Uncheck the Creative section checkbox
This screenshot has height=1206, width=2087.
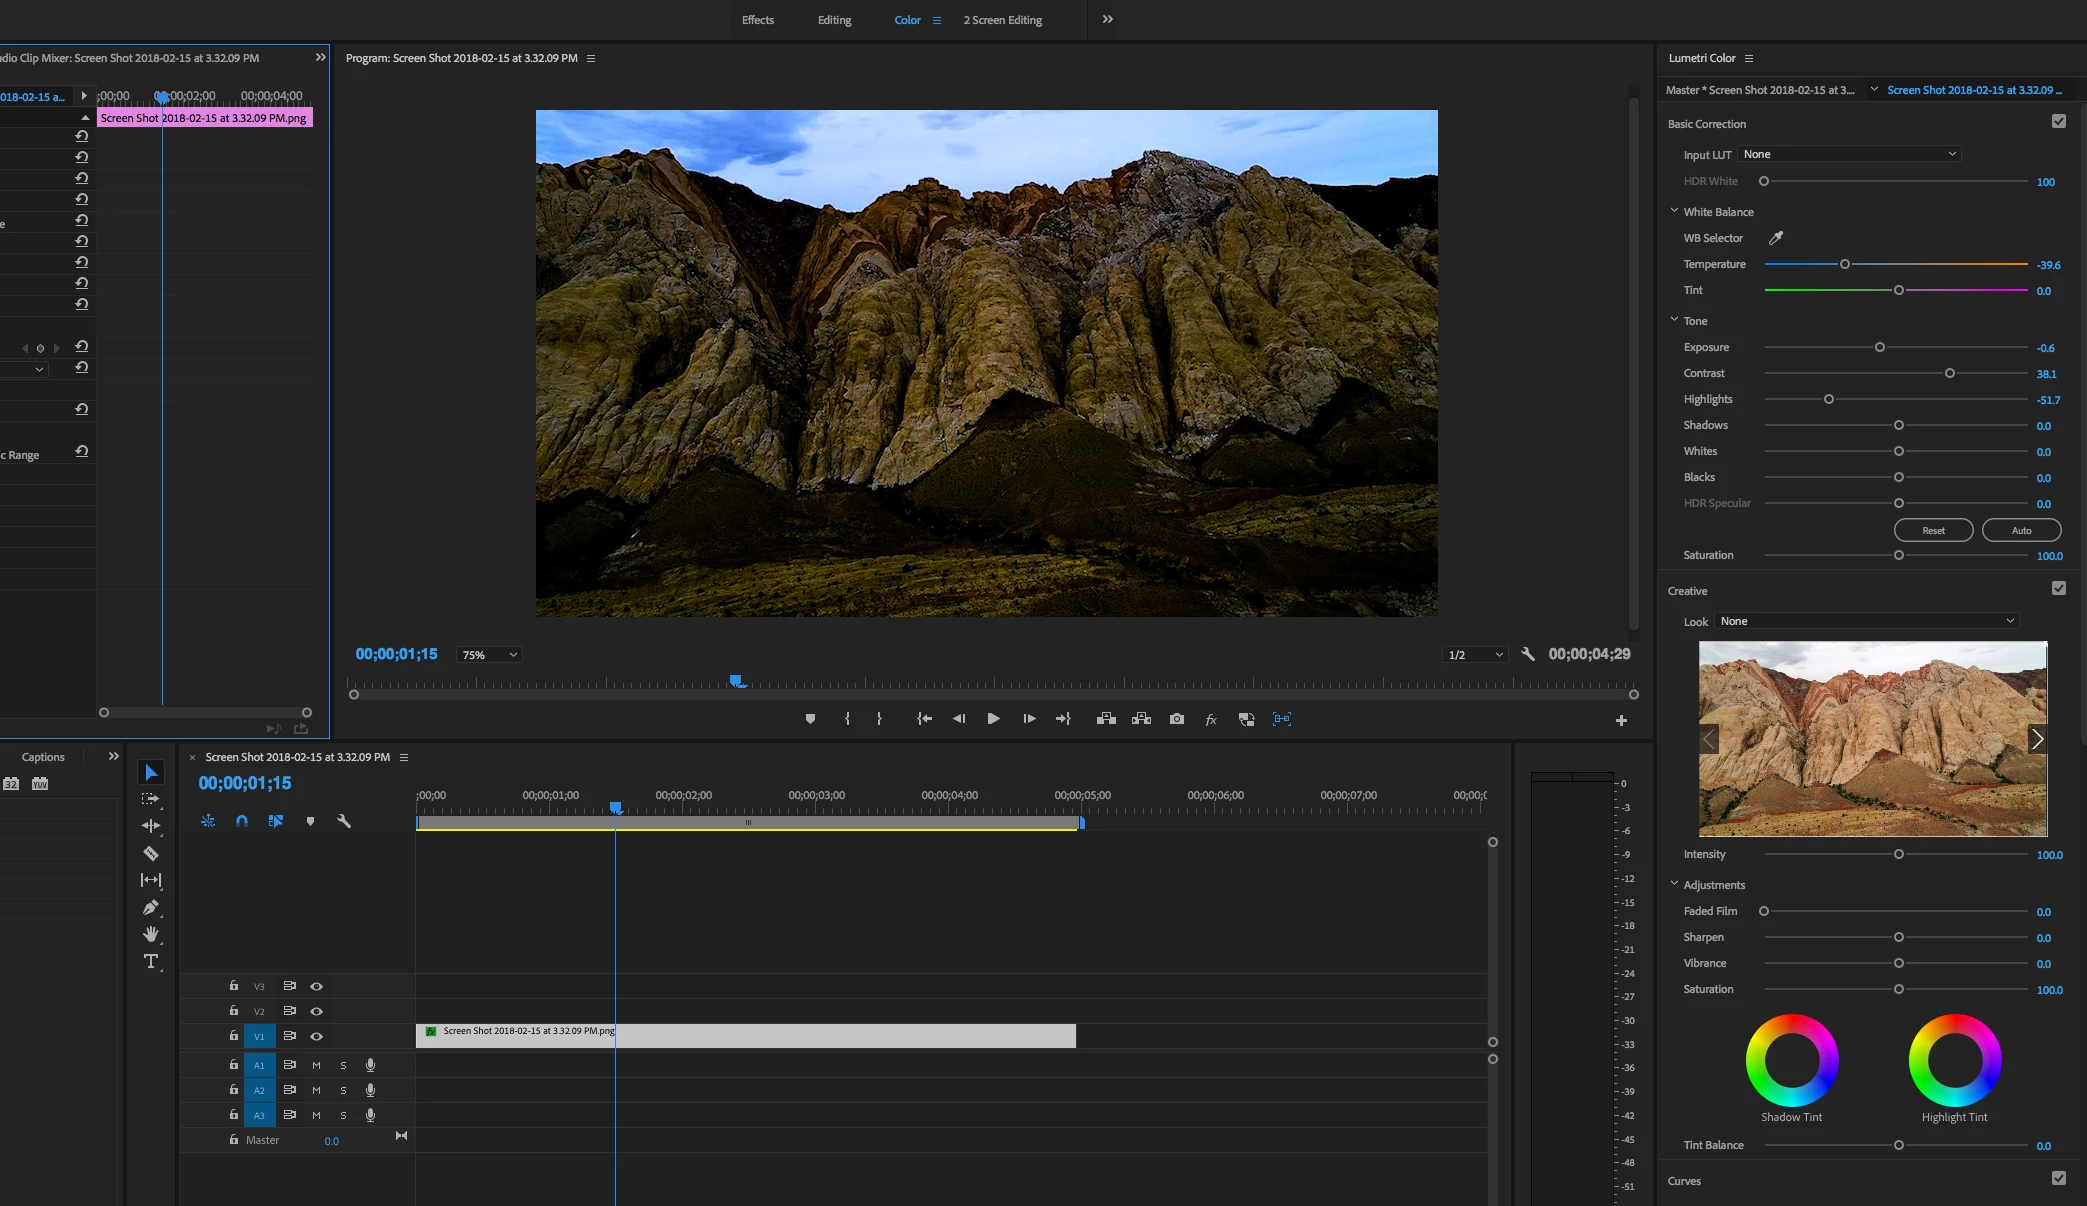[2058, 589]
